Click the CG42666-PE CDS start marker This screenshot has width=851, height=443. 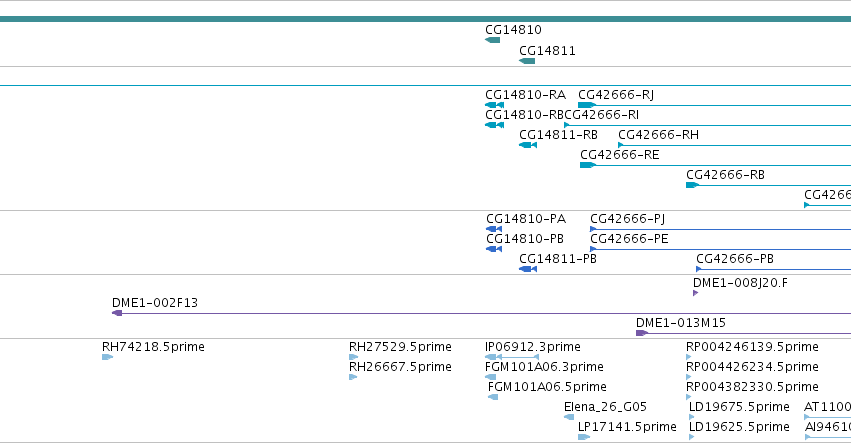pyautogui.click(x=593, y=249)
